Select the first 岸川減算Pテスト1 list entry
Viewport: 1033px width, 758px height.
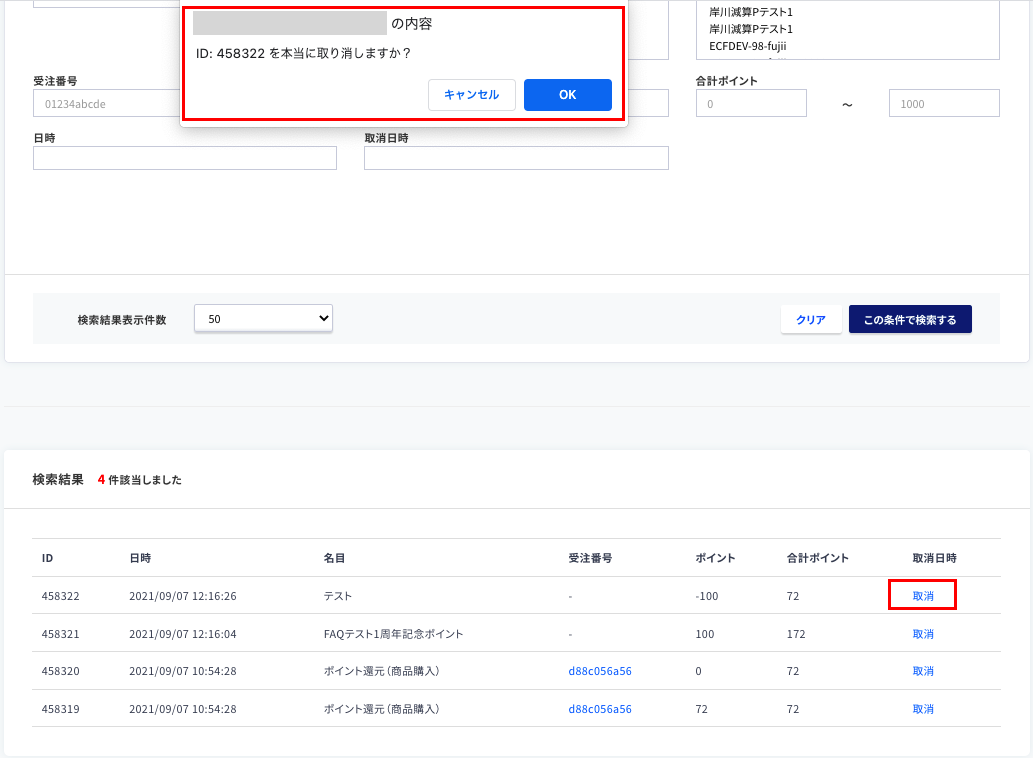(750, 12)
